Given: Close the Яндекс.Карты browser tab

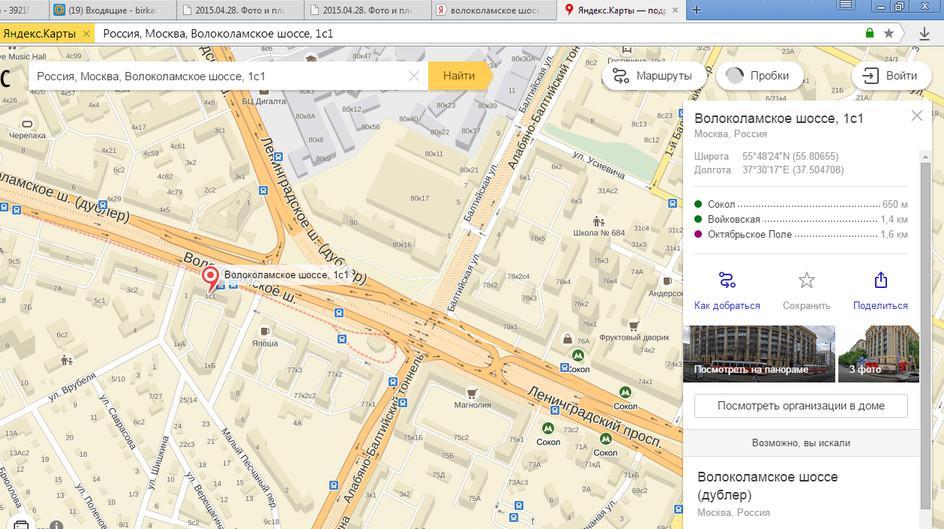Looking at the screenshot, I should point(675,10).
